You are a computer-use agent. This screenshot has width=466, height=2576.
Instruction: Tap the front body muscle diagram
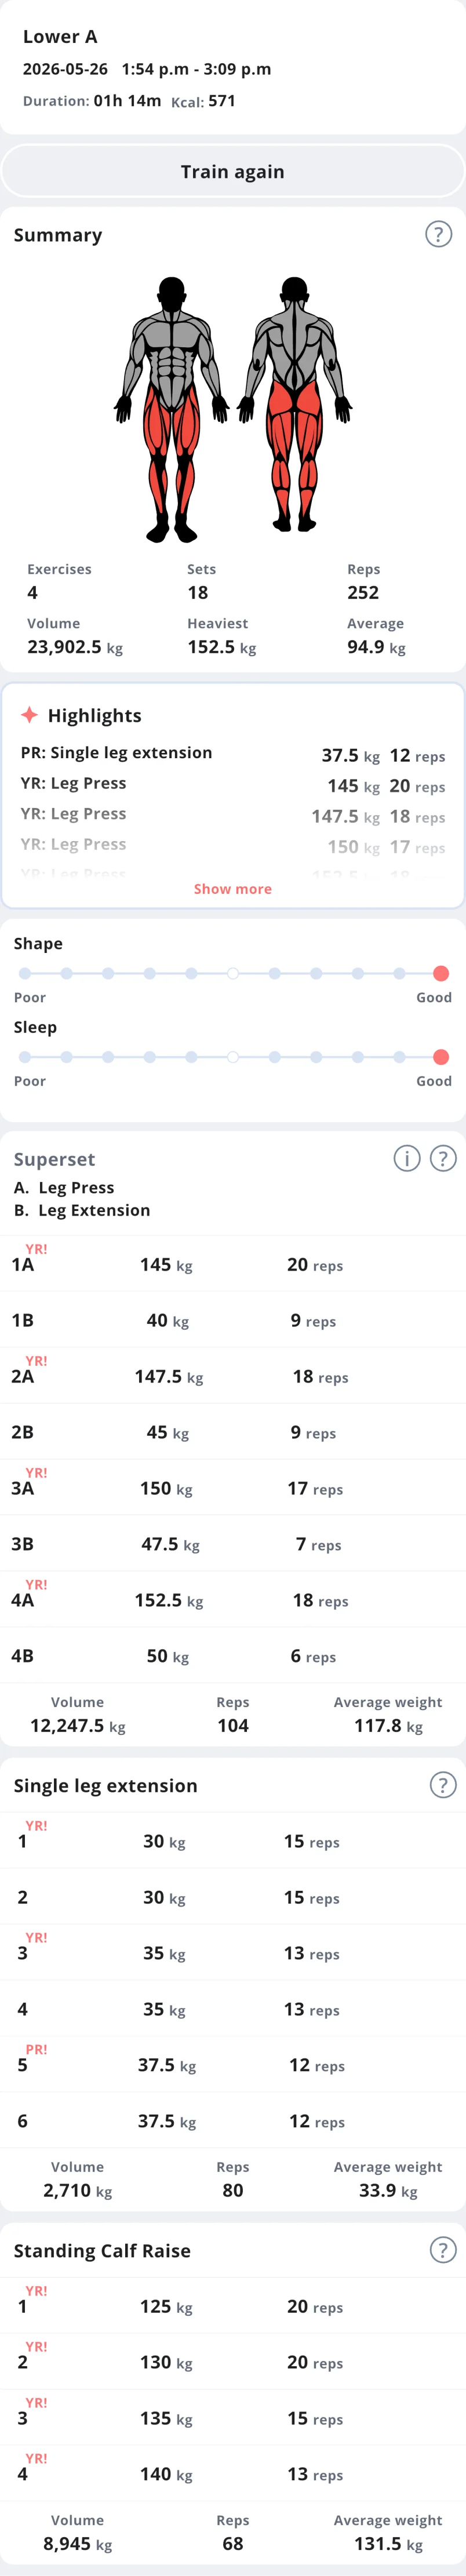(x=172, y=410)
